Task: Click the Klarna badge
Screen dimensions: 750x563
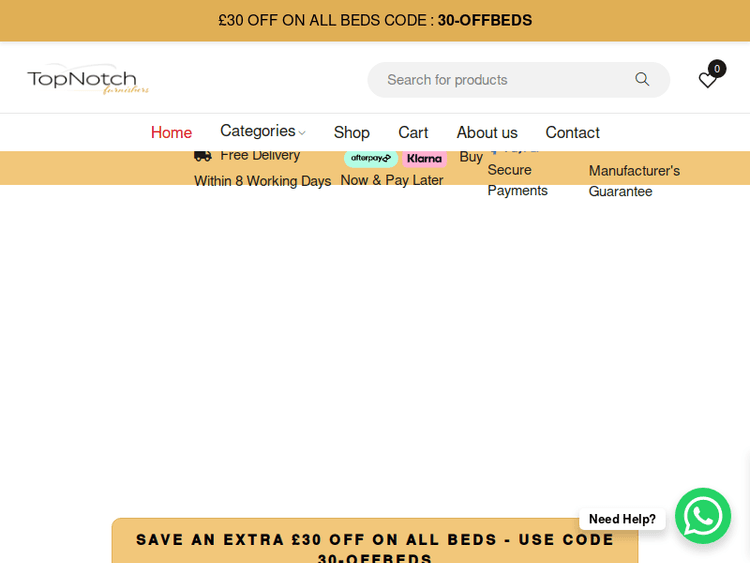Action: pos(425,158)
